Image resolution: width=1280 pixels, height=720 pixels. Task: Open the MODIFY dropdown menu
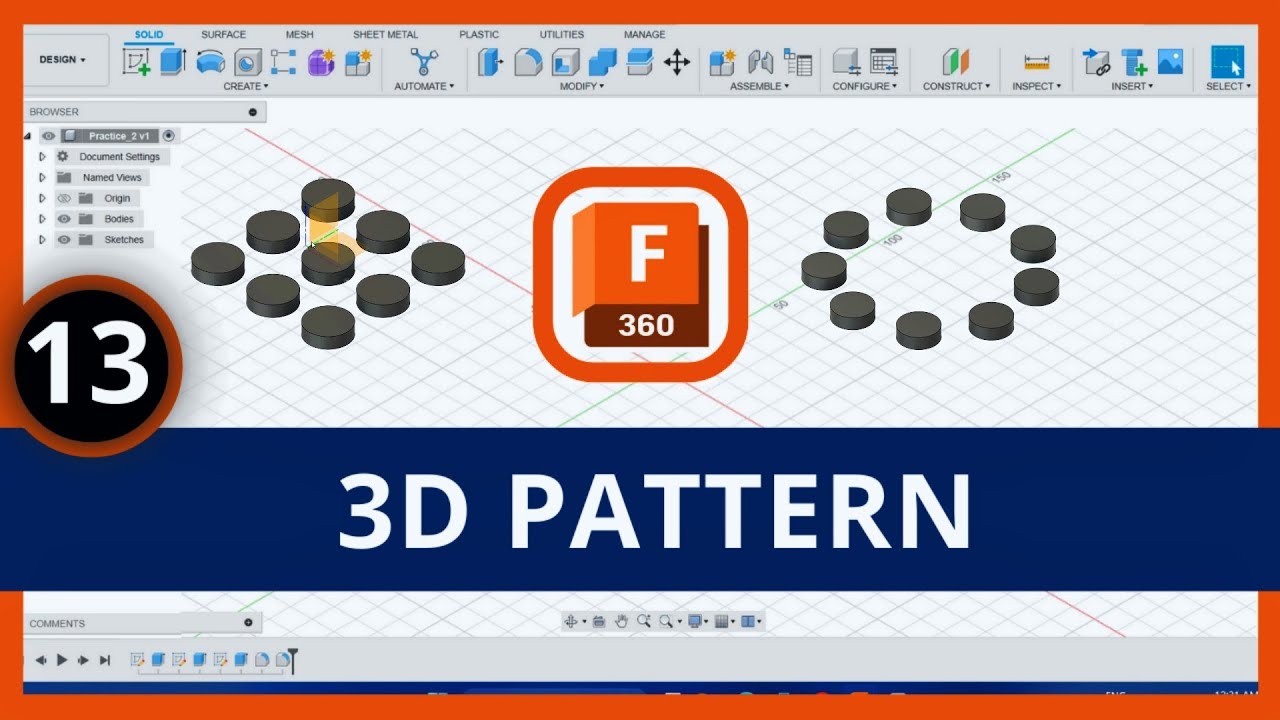click(581, 87)
